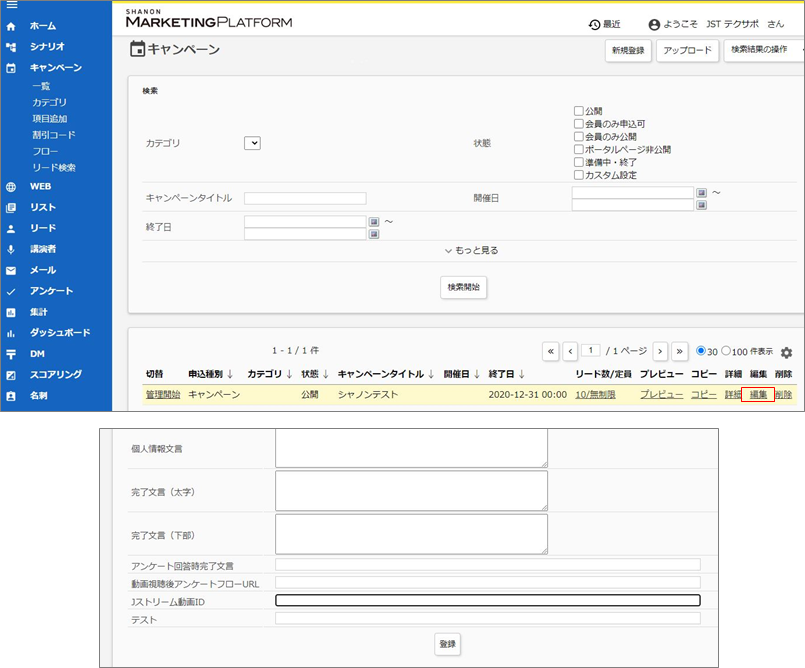Go to the first page arrow icon

click(551, 351)
